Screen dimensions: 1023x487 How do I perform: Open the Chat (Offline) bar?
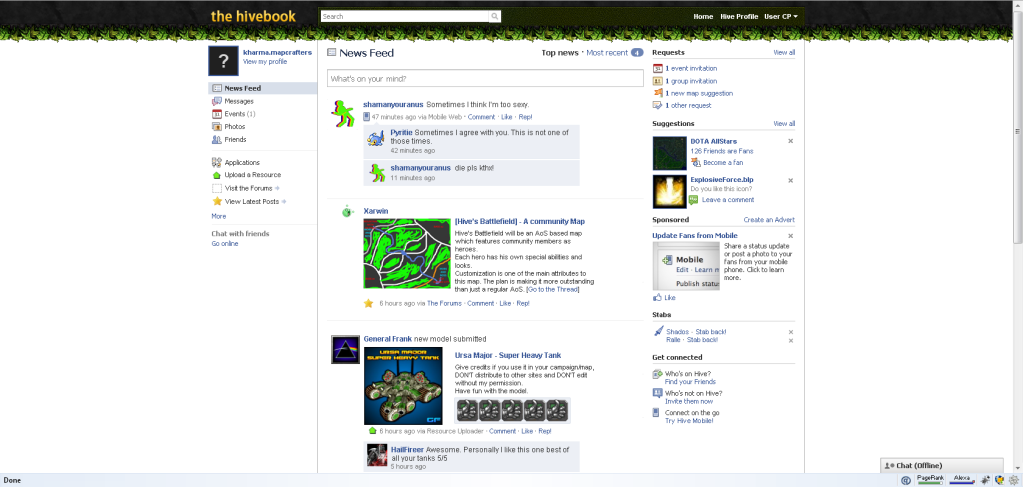941,465
